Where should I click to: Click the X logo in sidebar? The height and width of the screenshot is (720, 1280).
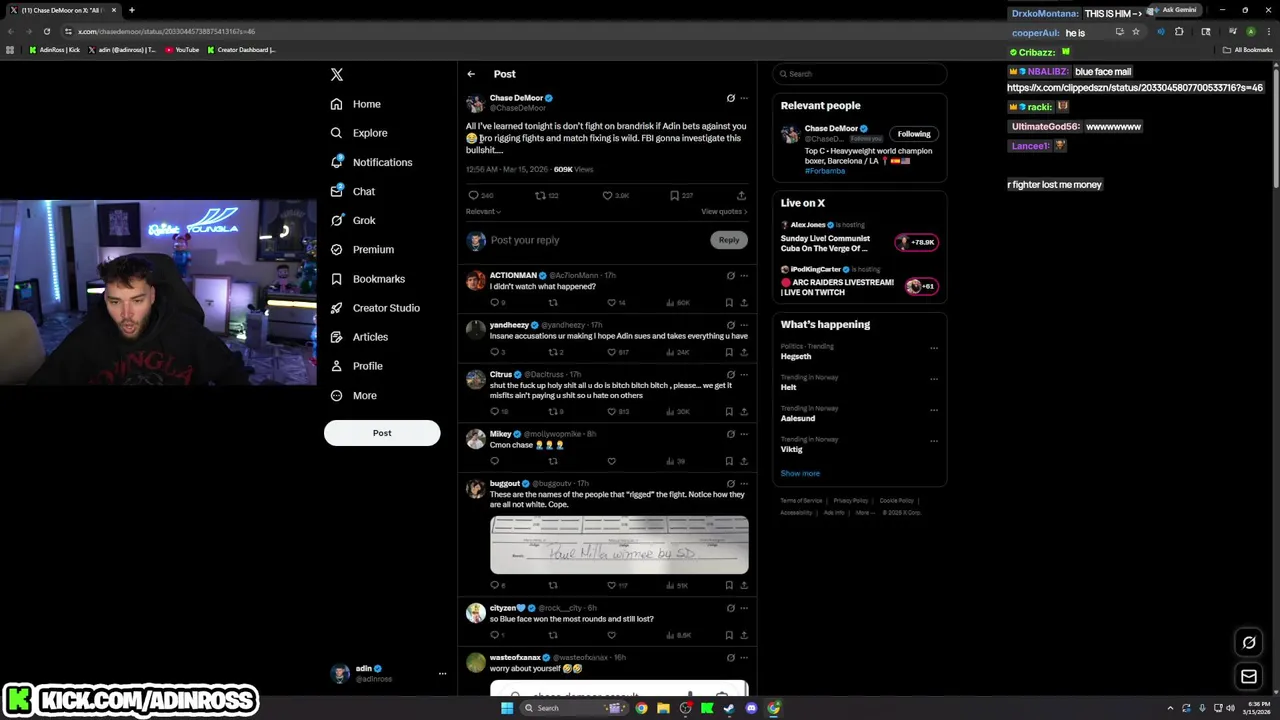(337, 75)
